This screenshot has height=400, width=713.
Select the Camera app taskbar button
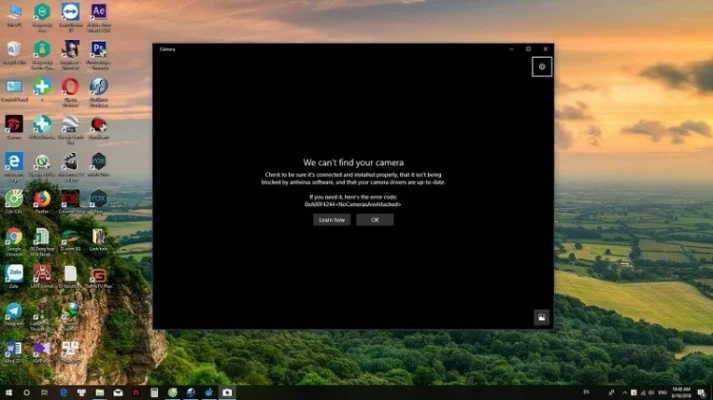coord(227,393)
